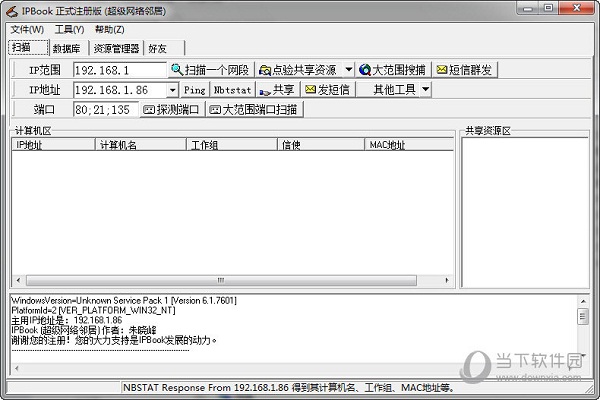
Task: Click the IP地址 combo box field
Action: pos(120,90)
